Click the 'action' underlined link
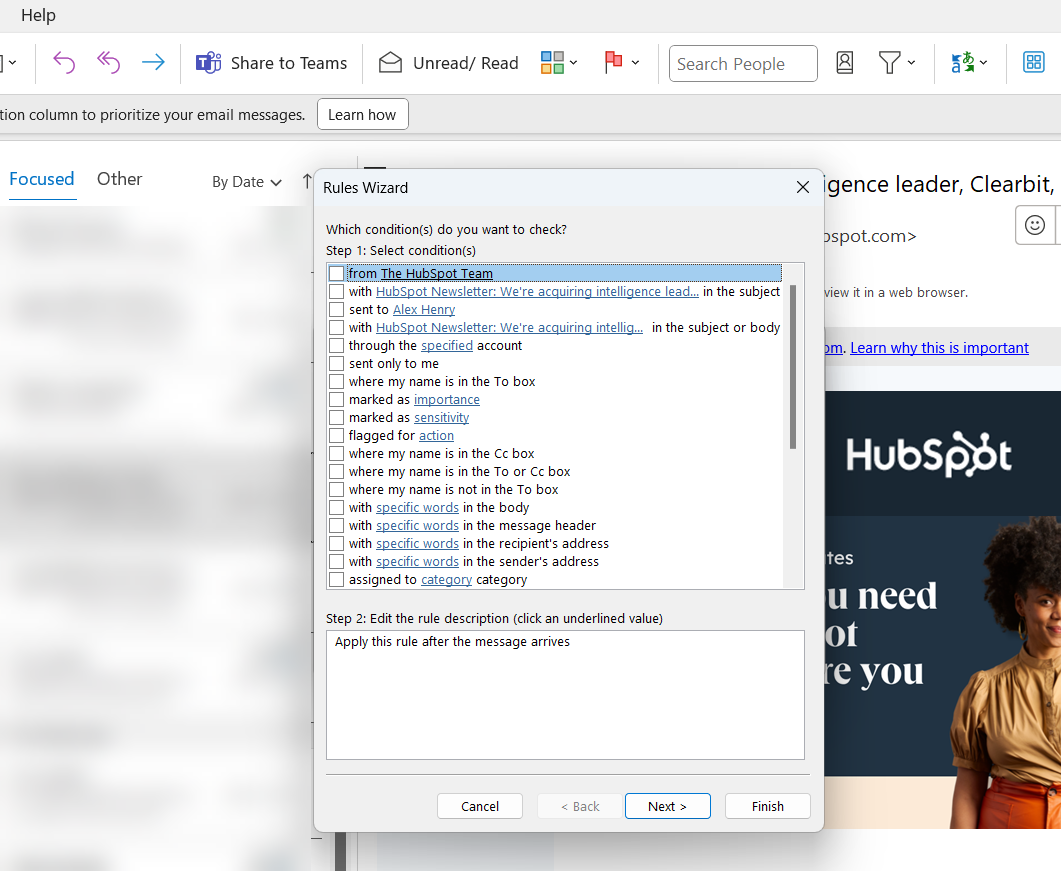 click(x=436, y=436)
